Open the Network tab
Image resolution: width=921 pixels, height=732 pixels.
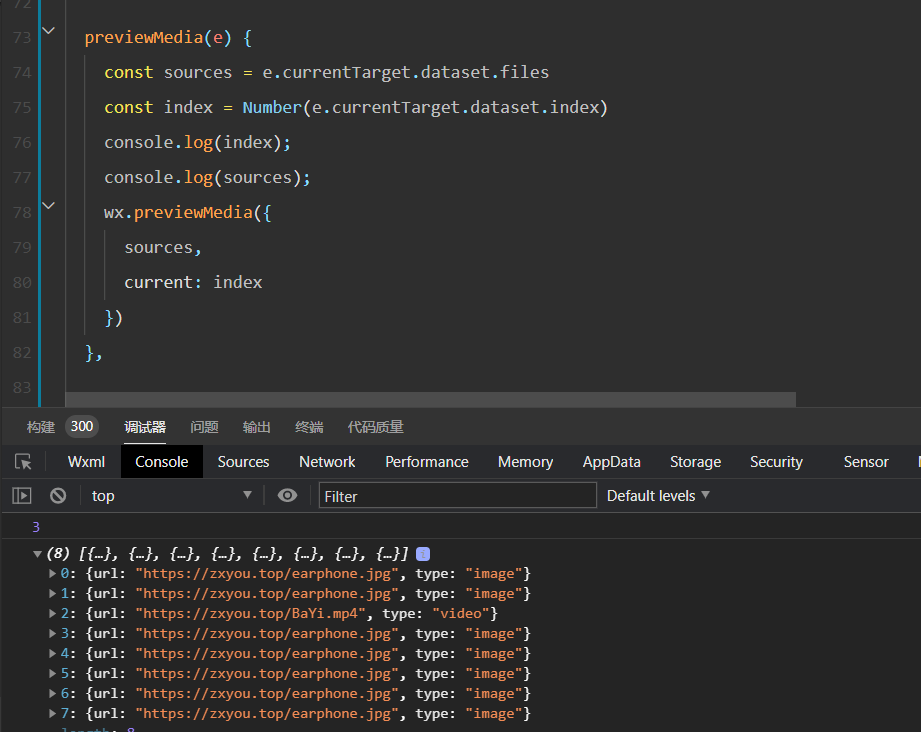(x=327, y=462)
